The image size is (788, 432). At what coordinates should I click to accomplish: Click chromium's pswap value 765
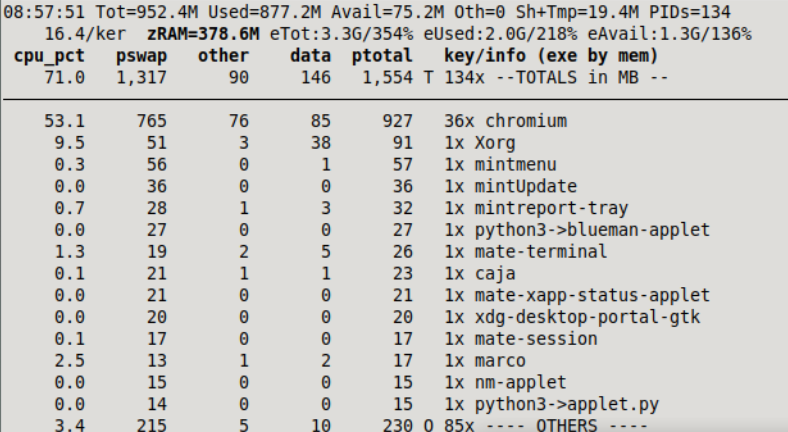(x=151, y=121)
